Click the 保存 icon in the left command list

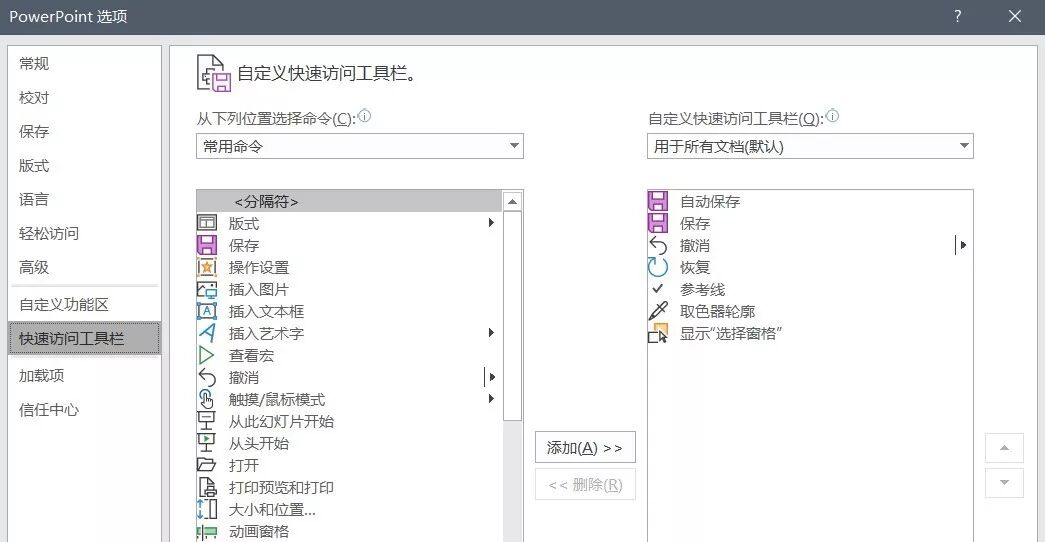(207, 245)
